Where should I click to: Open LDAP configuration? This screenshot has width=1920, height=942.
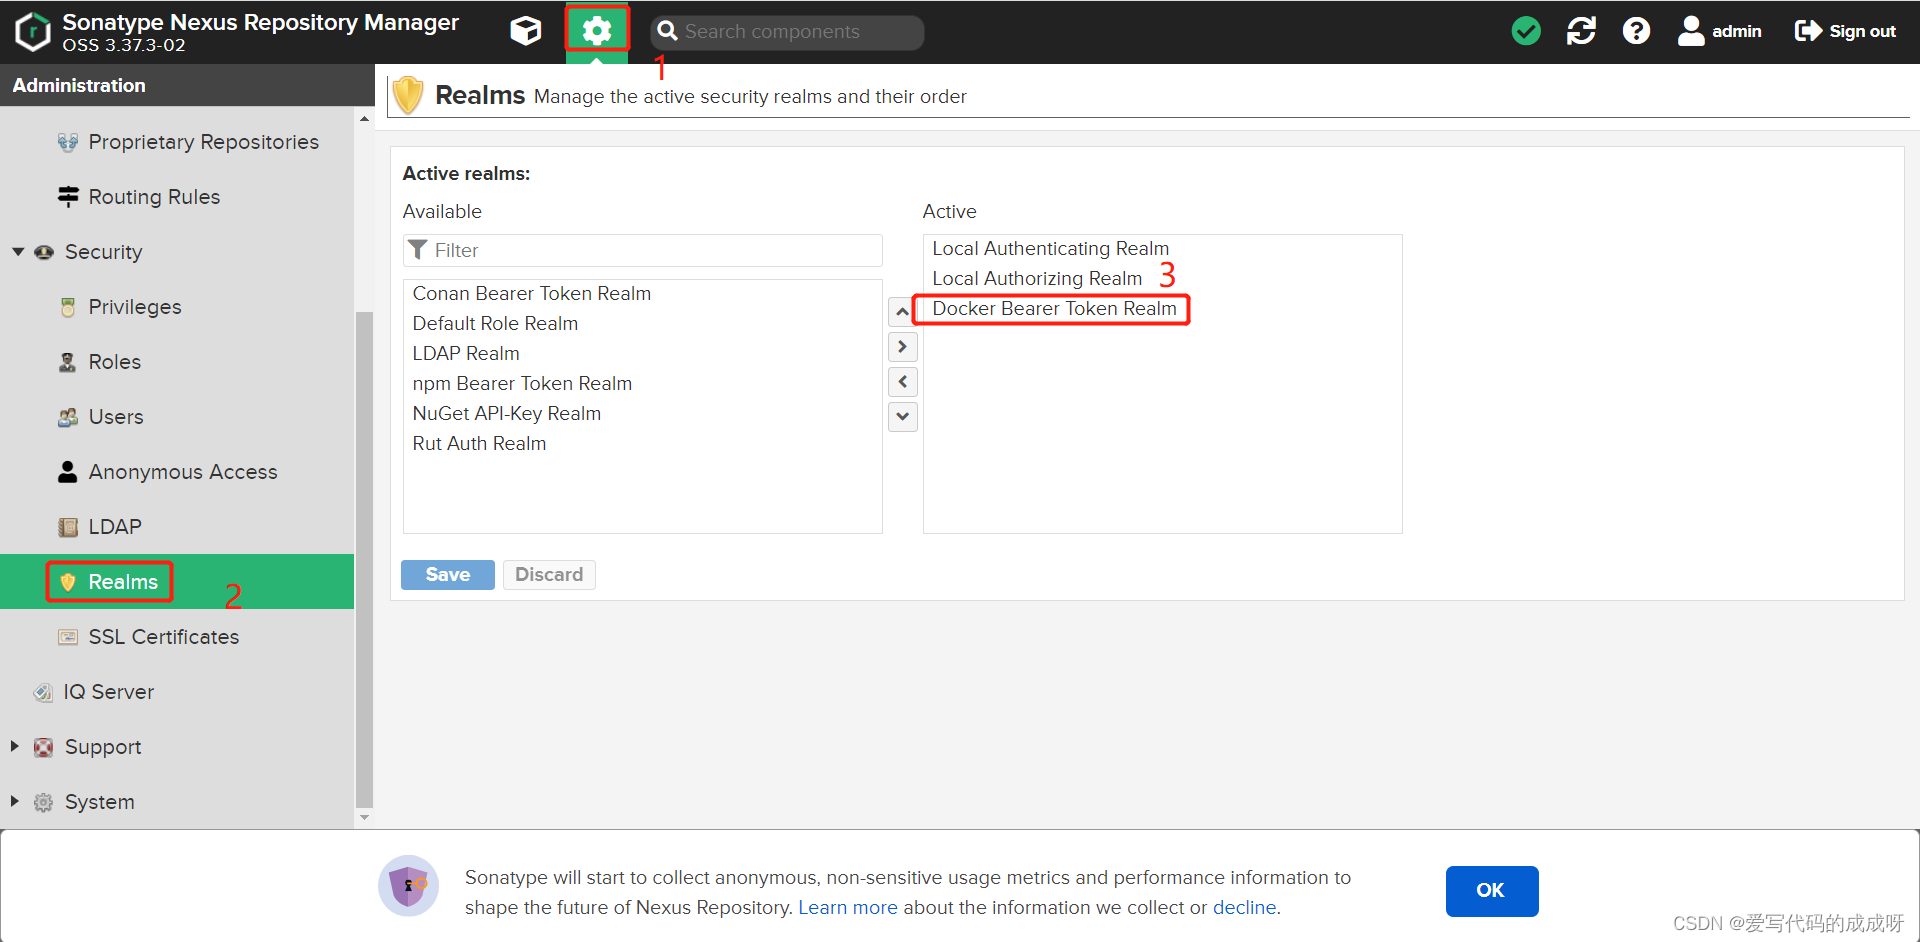(114, 527)
